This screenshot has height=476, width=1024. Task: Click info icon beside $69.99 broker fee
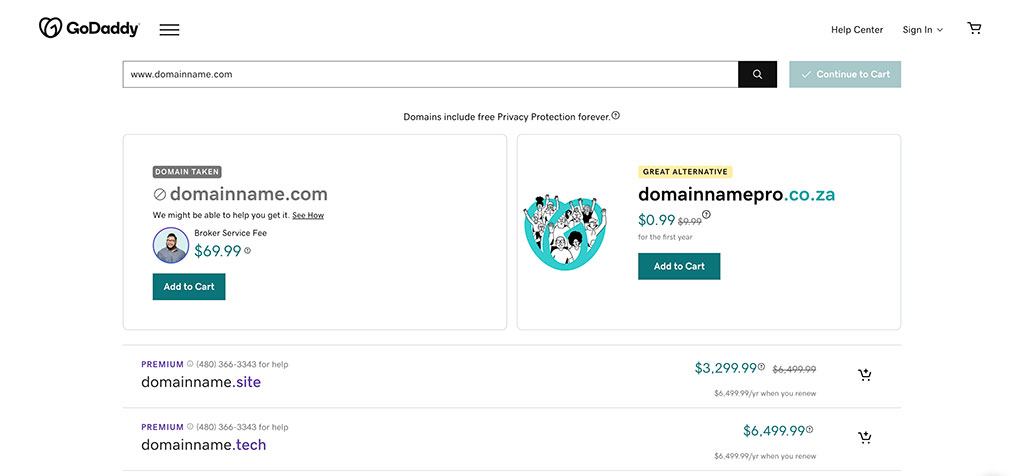coord(248,250)
